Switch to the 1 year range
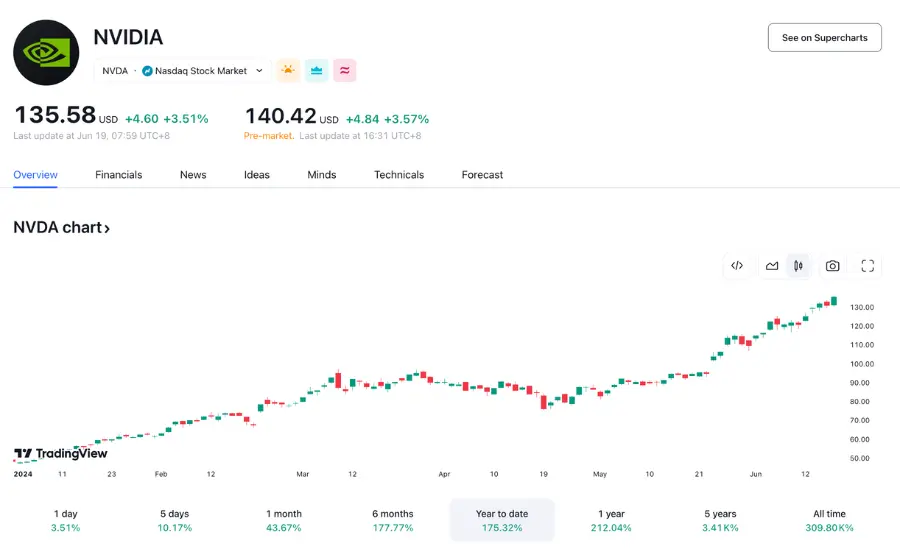 coord(611,520)
